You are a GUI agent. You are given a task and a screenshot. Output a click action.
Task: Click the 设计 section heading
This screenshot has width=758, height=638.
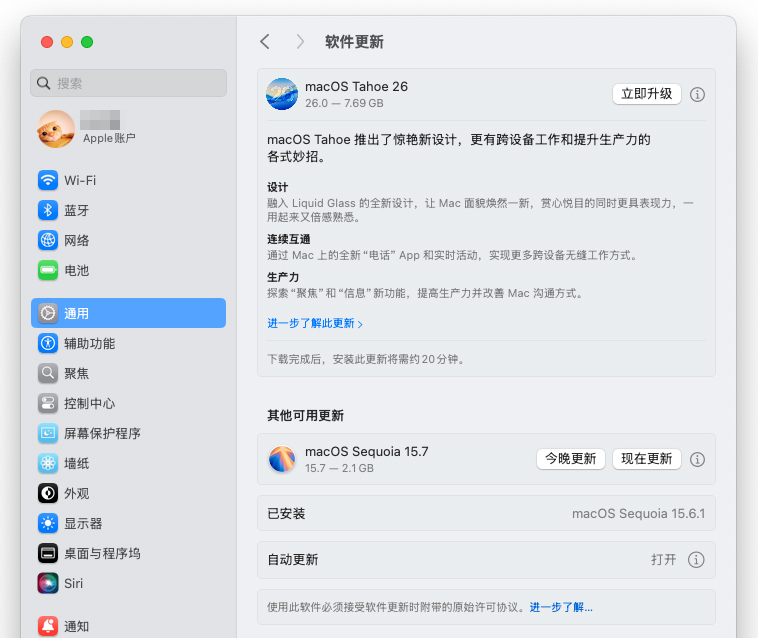[277, 187]
